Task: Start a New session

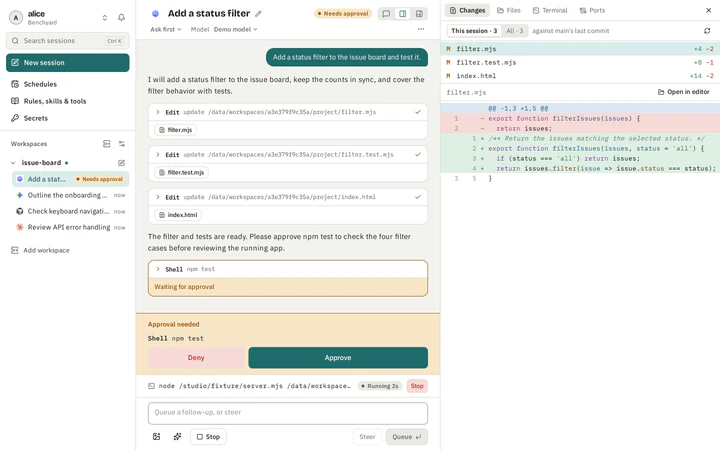Action: pyautogui.click(x=68, y=62)
